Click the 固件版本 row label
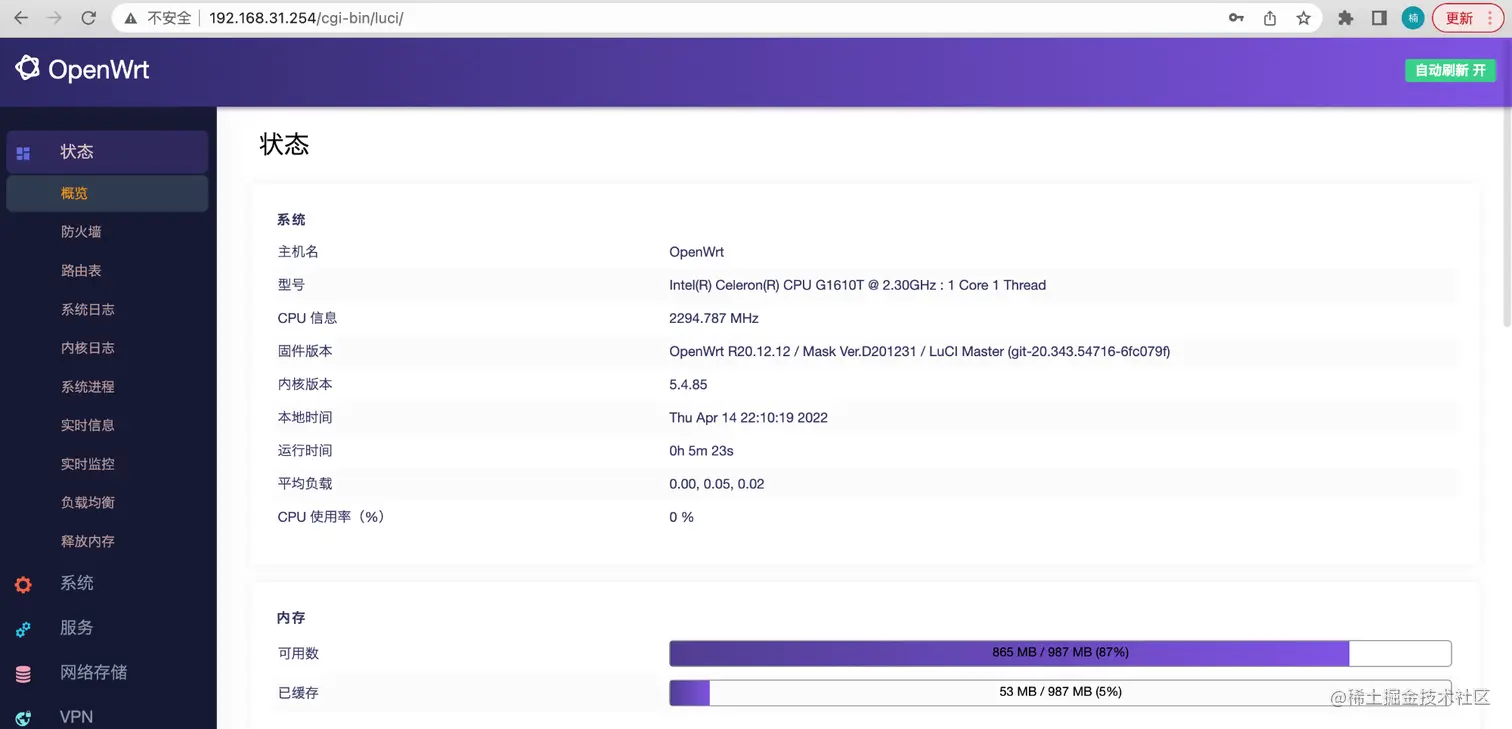This screenshot has width=1512, height=729. 305,351
